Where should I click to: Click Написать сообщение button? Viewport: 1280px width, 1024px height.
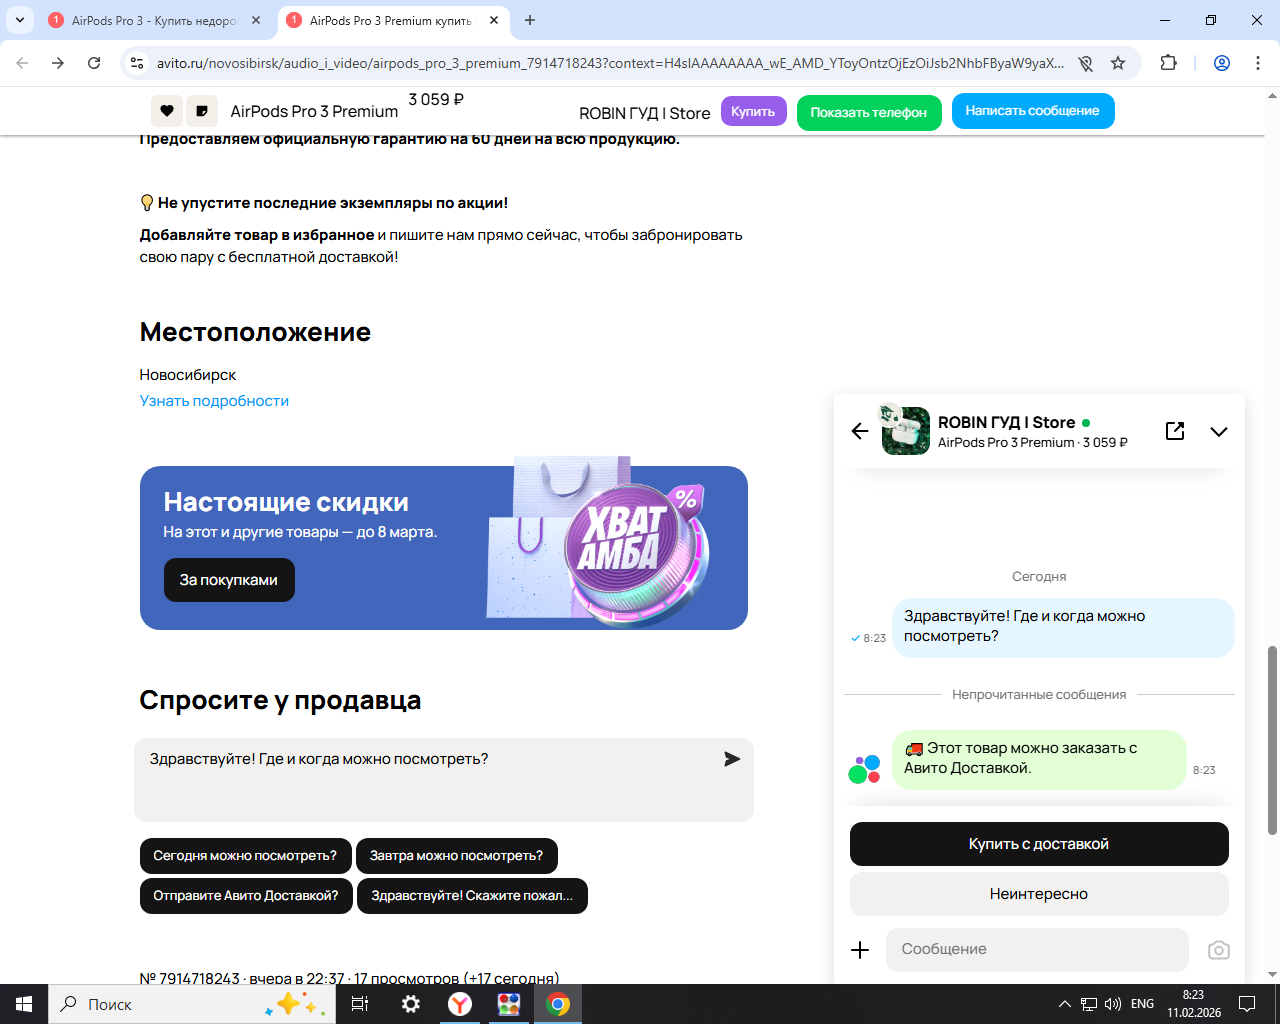(1032, 111)
